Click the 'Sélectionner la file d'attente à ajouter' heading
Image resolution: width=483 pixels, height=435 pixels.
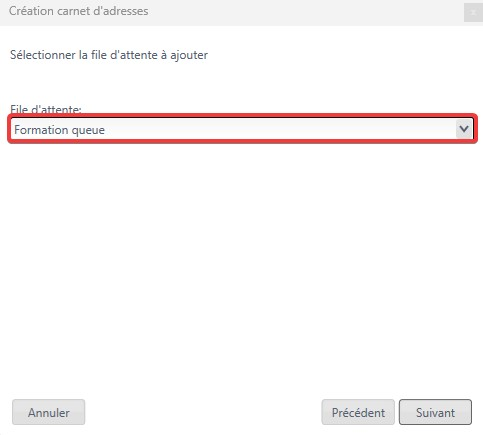(109, 55)
